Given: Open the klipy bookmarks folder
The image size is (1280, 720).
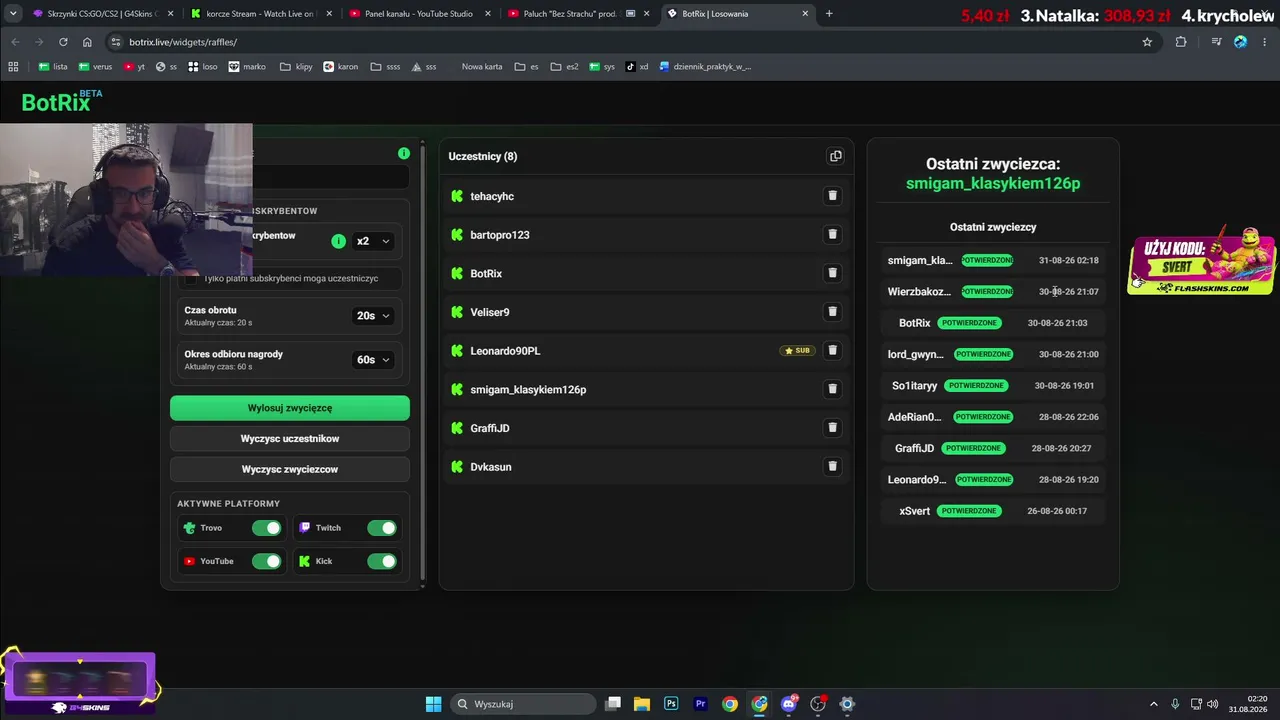Looking at the screenshot, I should click(296, 67).
